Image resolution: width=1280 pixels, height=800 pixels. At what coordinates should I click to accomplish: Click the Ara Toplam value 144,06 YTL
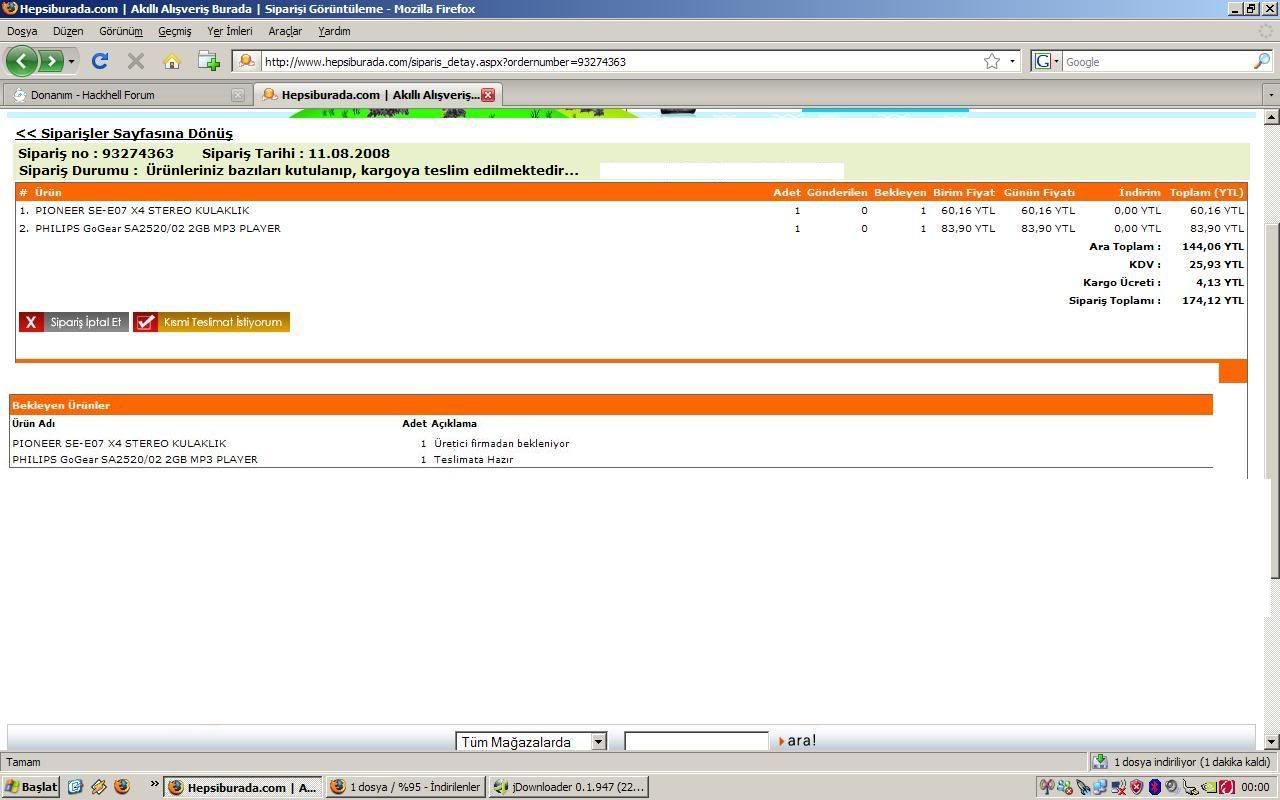click(1212, 247)
